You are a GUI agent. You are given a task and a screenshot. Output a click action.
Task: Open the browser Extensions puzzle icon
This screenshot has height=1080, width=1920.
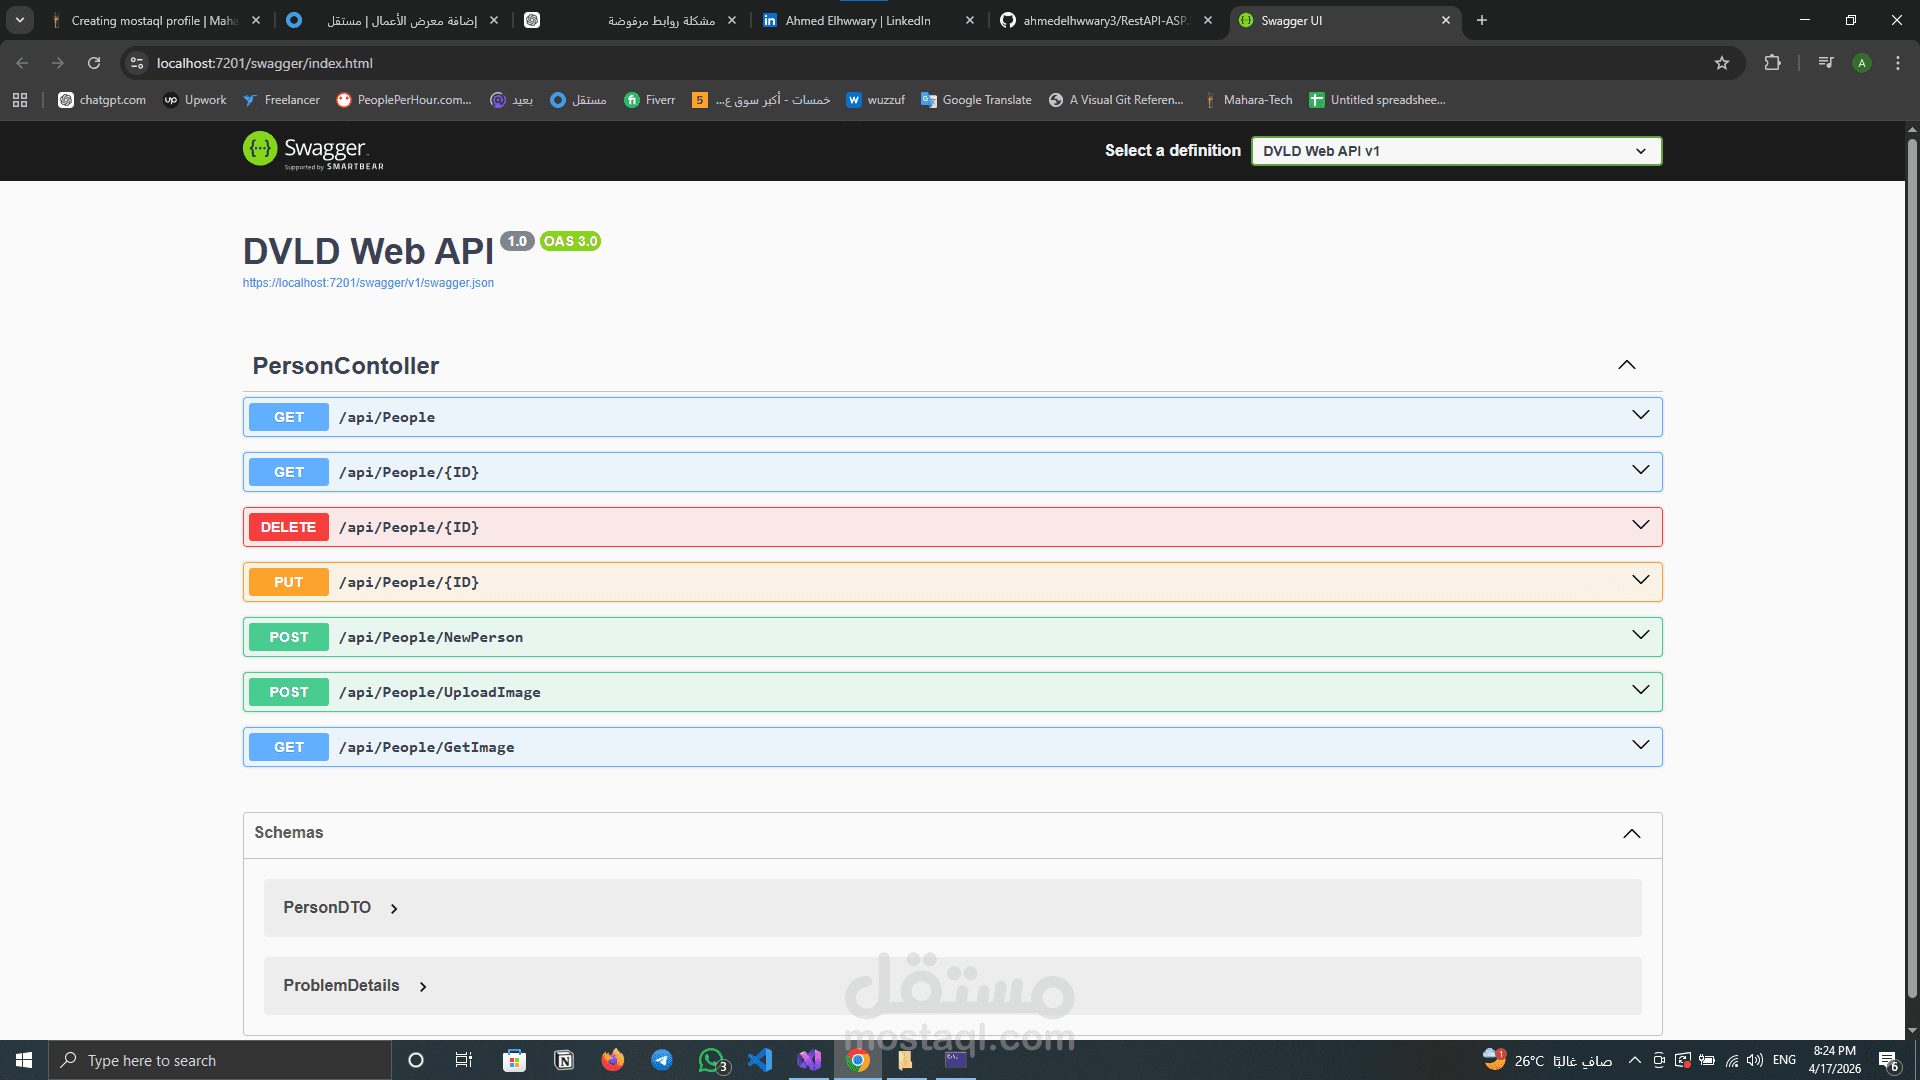click(1772, 63)
